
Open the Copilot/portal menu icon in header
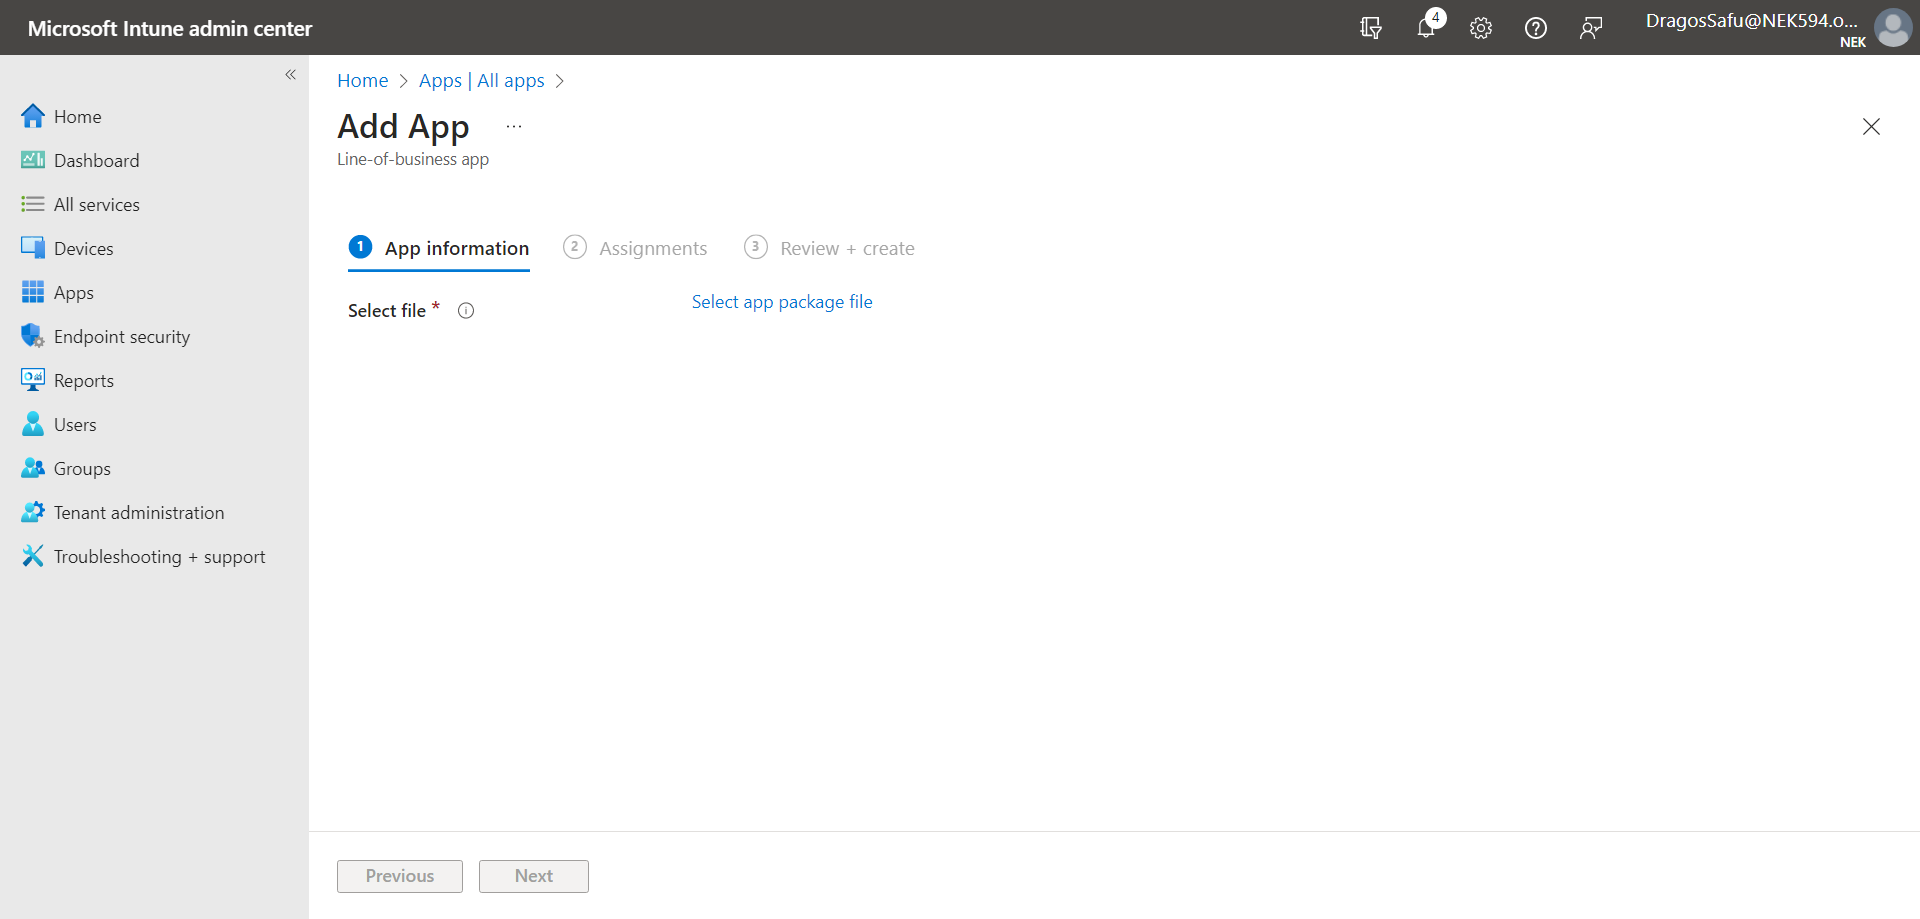1371,28
